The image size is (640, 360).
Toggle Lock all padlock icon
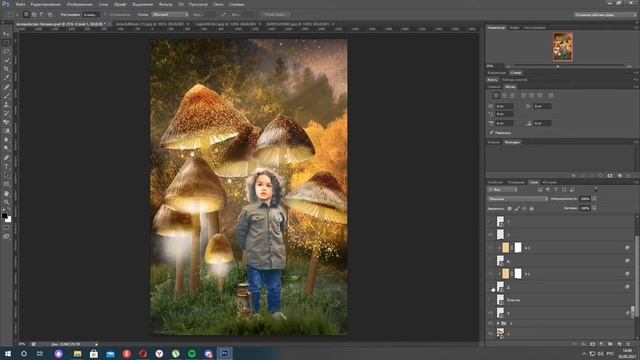click(531, 209)
